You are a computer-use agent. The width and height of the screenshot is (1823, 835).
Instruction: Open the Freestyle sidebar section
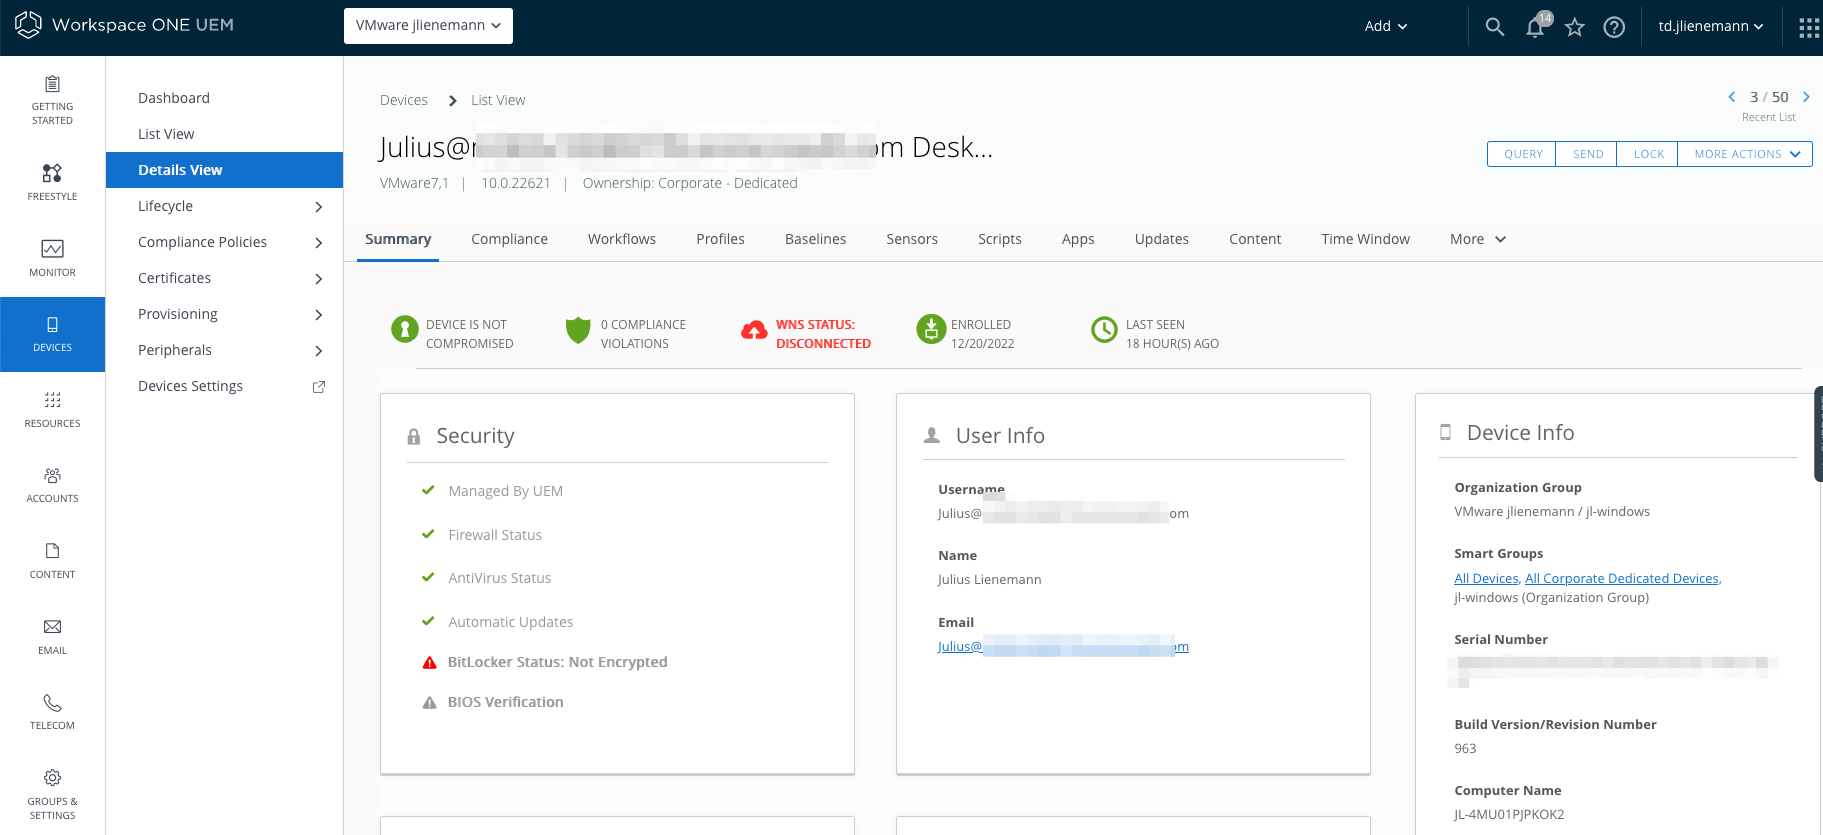point(52,183)
